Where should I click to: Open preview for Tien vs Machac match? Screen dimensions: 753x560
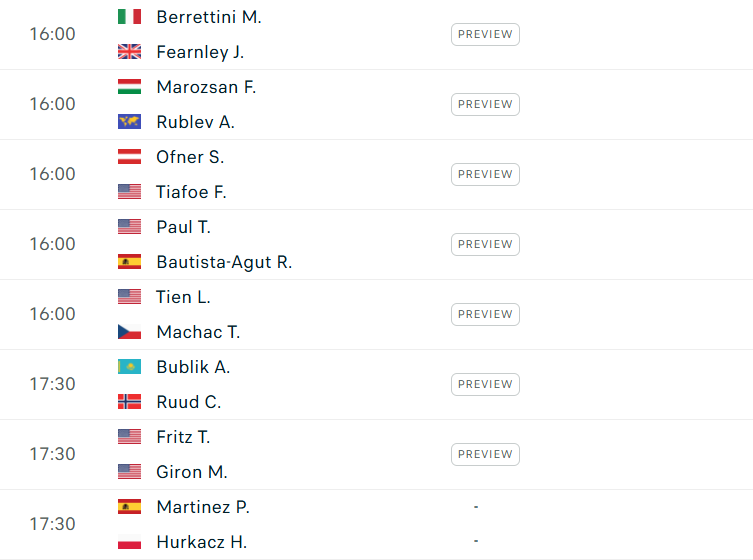(x=485, y=315)
